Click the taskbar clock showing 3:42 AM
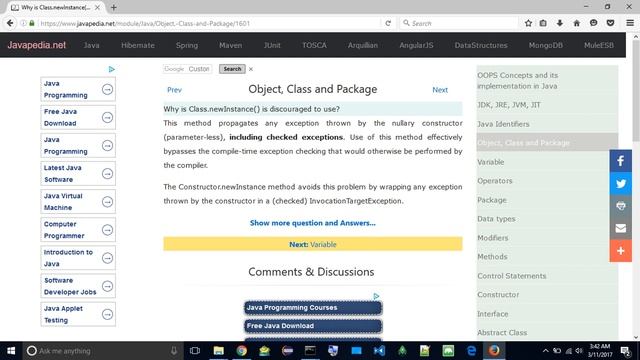640x360 pixels. (x=600, y=351)
